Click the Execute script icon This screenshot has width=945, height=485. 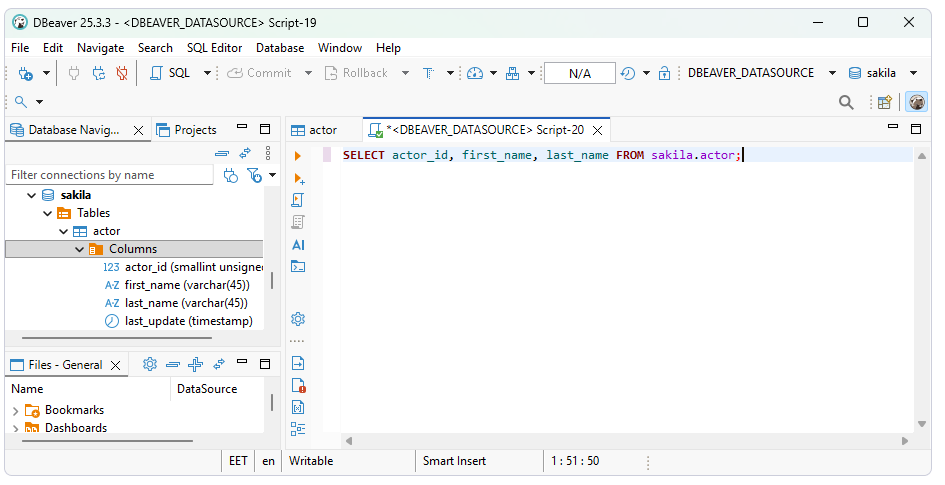[x=298, y=200]
